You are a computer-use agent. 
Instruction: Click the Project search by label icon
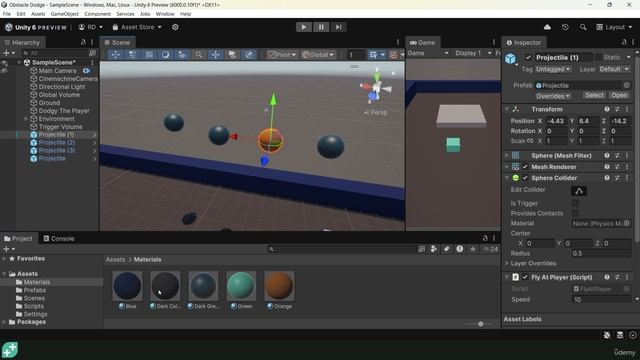coord(447,249)
